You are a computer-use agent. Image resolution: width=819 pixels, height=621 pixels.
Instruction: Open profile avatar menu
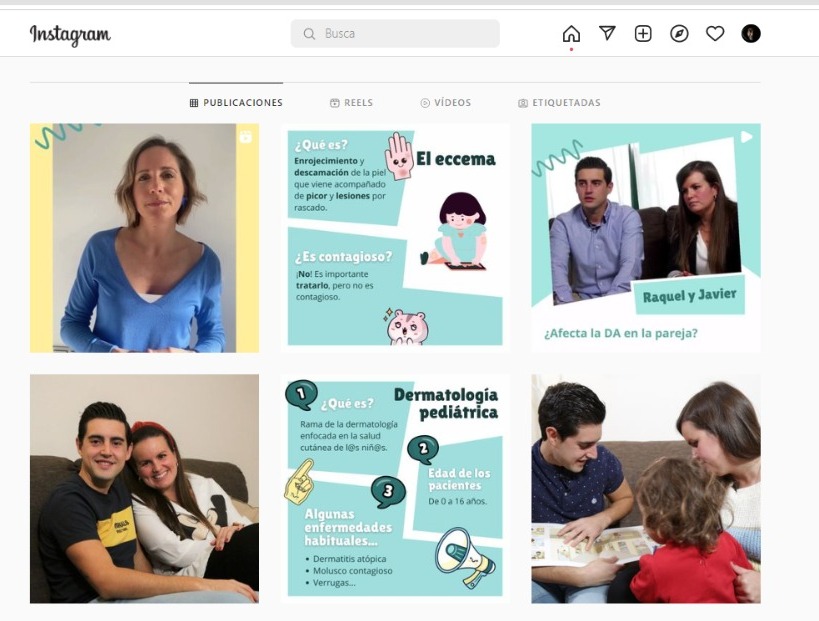click(751, 33)
